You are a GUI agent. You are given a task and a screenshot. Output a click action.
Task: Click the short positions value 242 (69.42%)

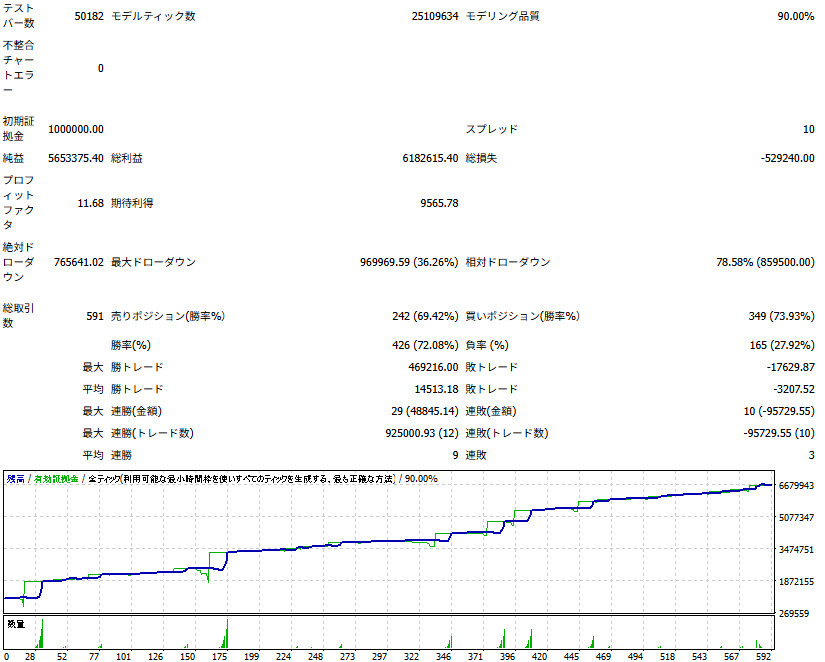tap(425, 316)
